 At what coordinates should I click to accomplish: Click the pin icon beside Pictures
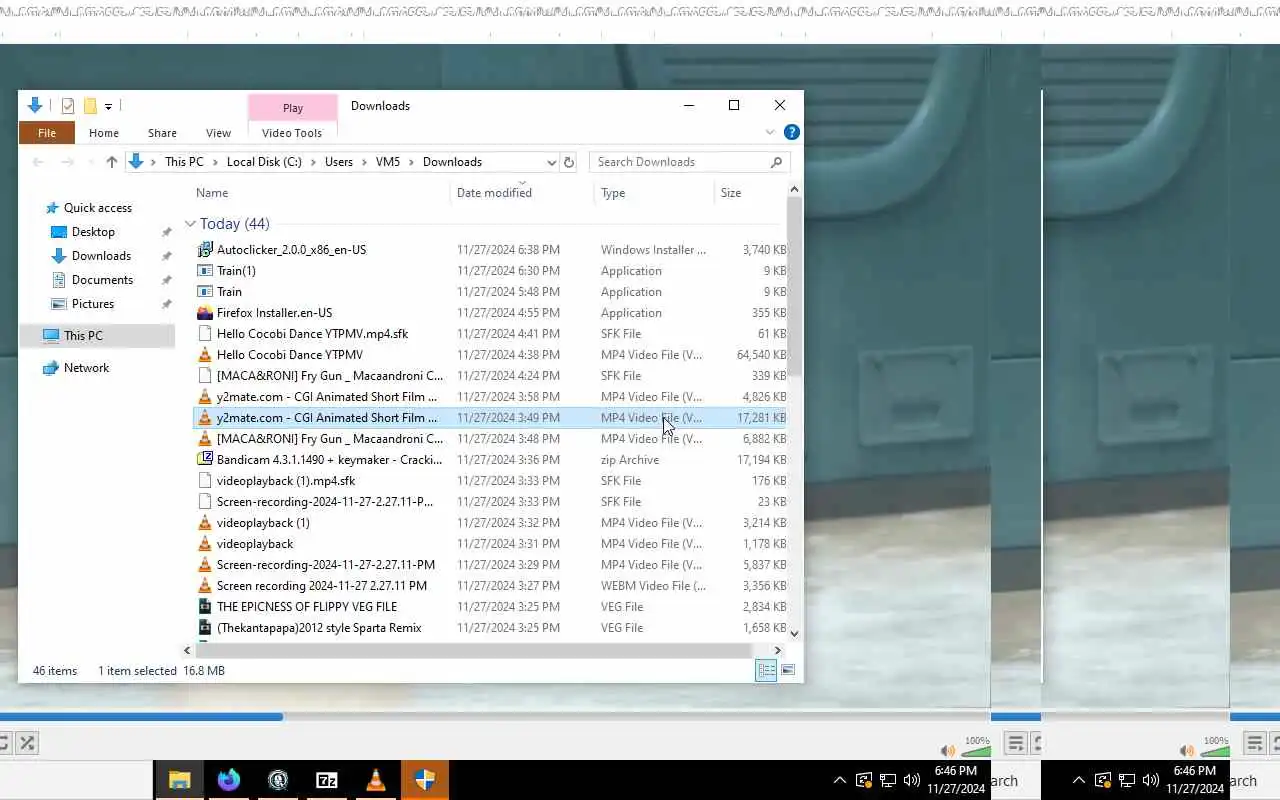166,304
